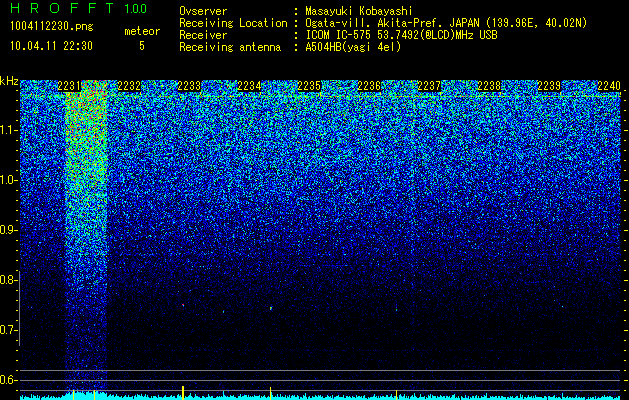Click the kHz axis unit label

pos(9,81)
